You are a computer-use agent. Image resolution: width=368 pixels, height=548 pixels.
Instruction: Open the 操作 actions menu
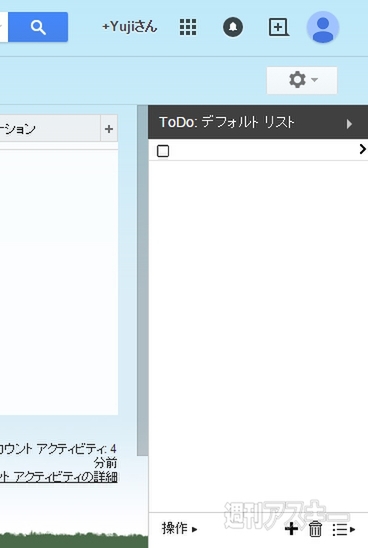179,528
